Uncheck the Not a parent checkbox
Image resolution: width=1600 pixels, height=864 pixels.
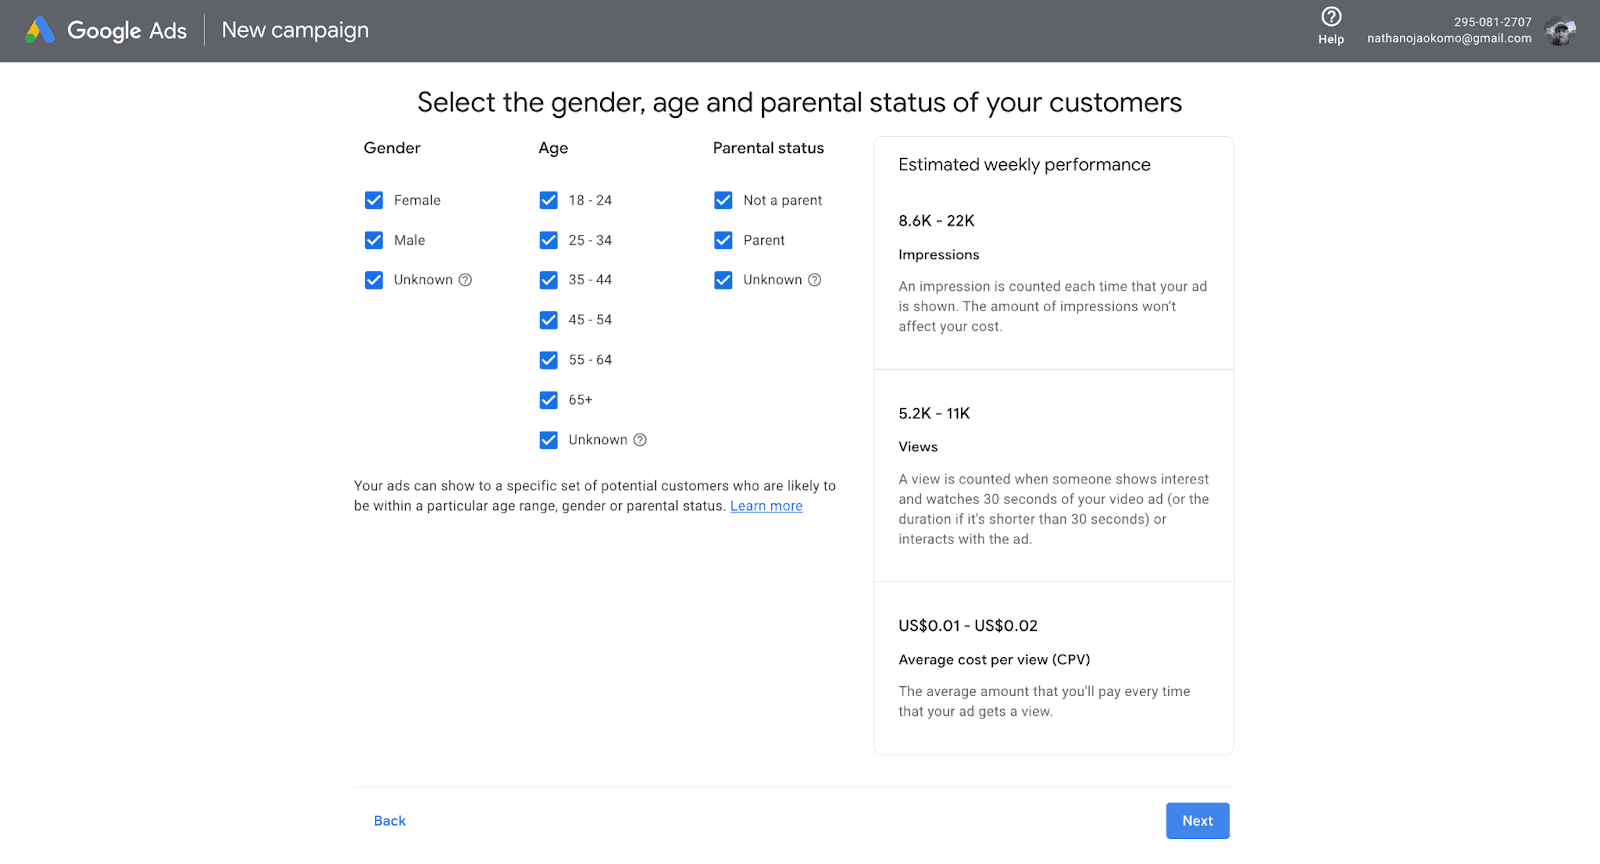click(723, 200)
